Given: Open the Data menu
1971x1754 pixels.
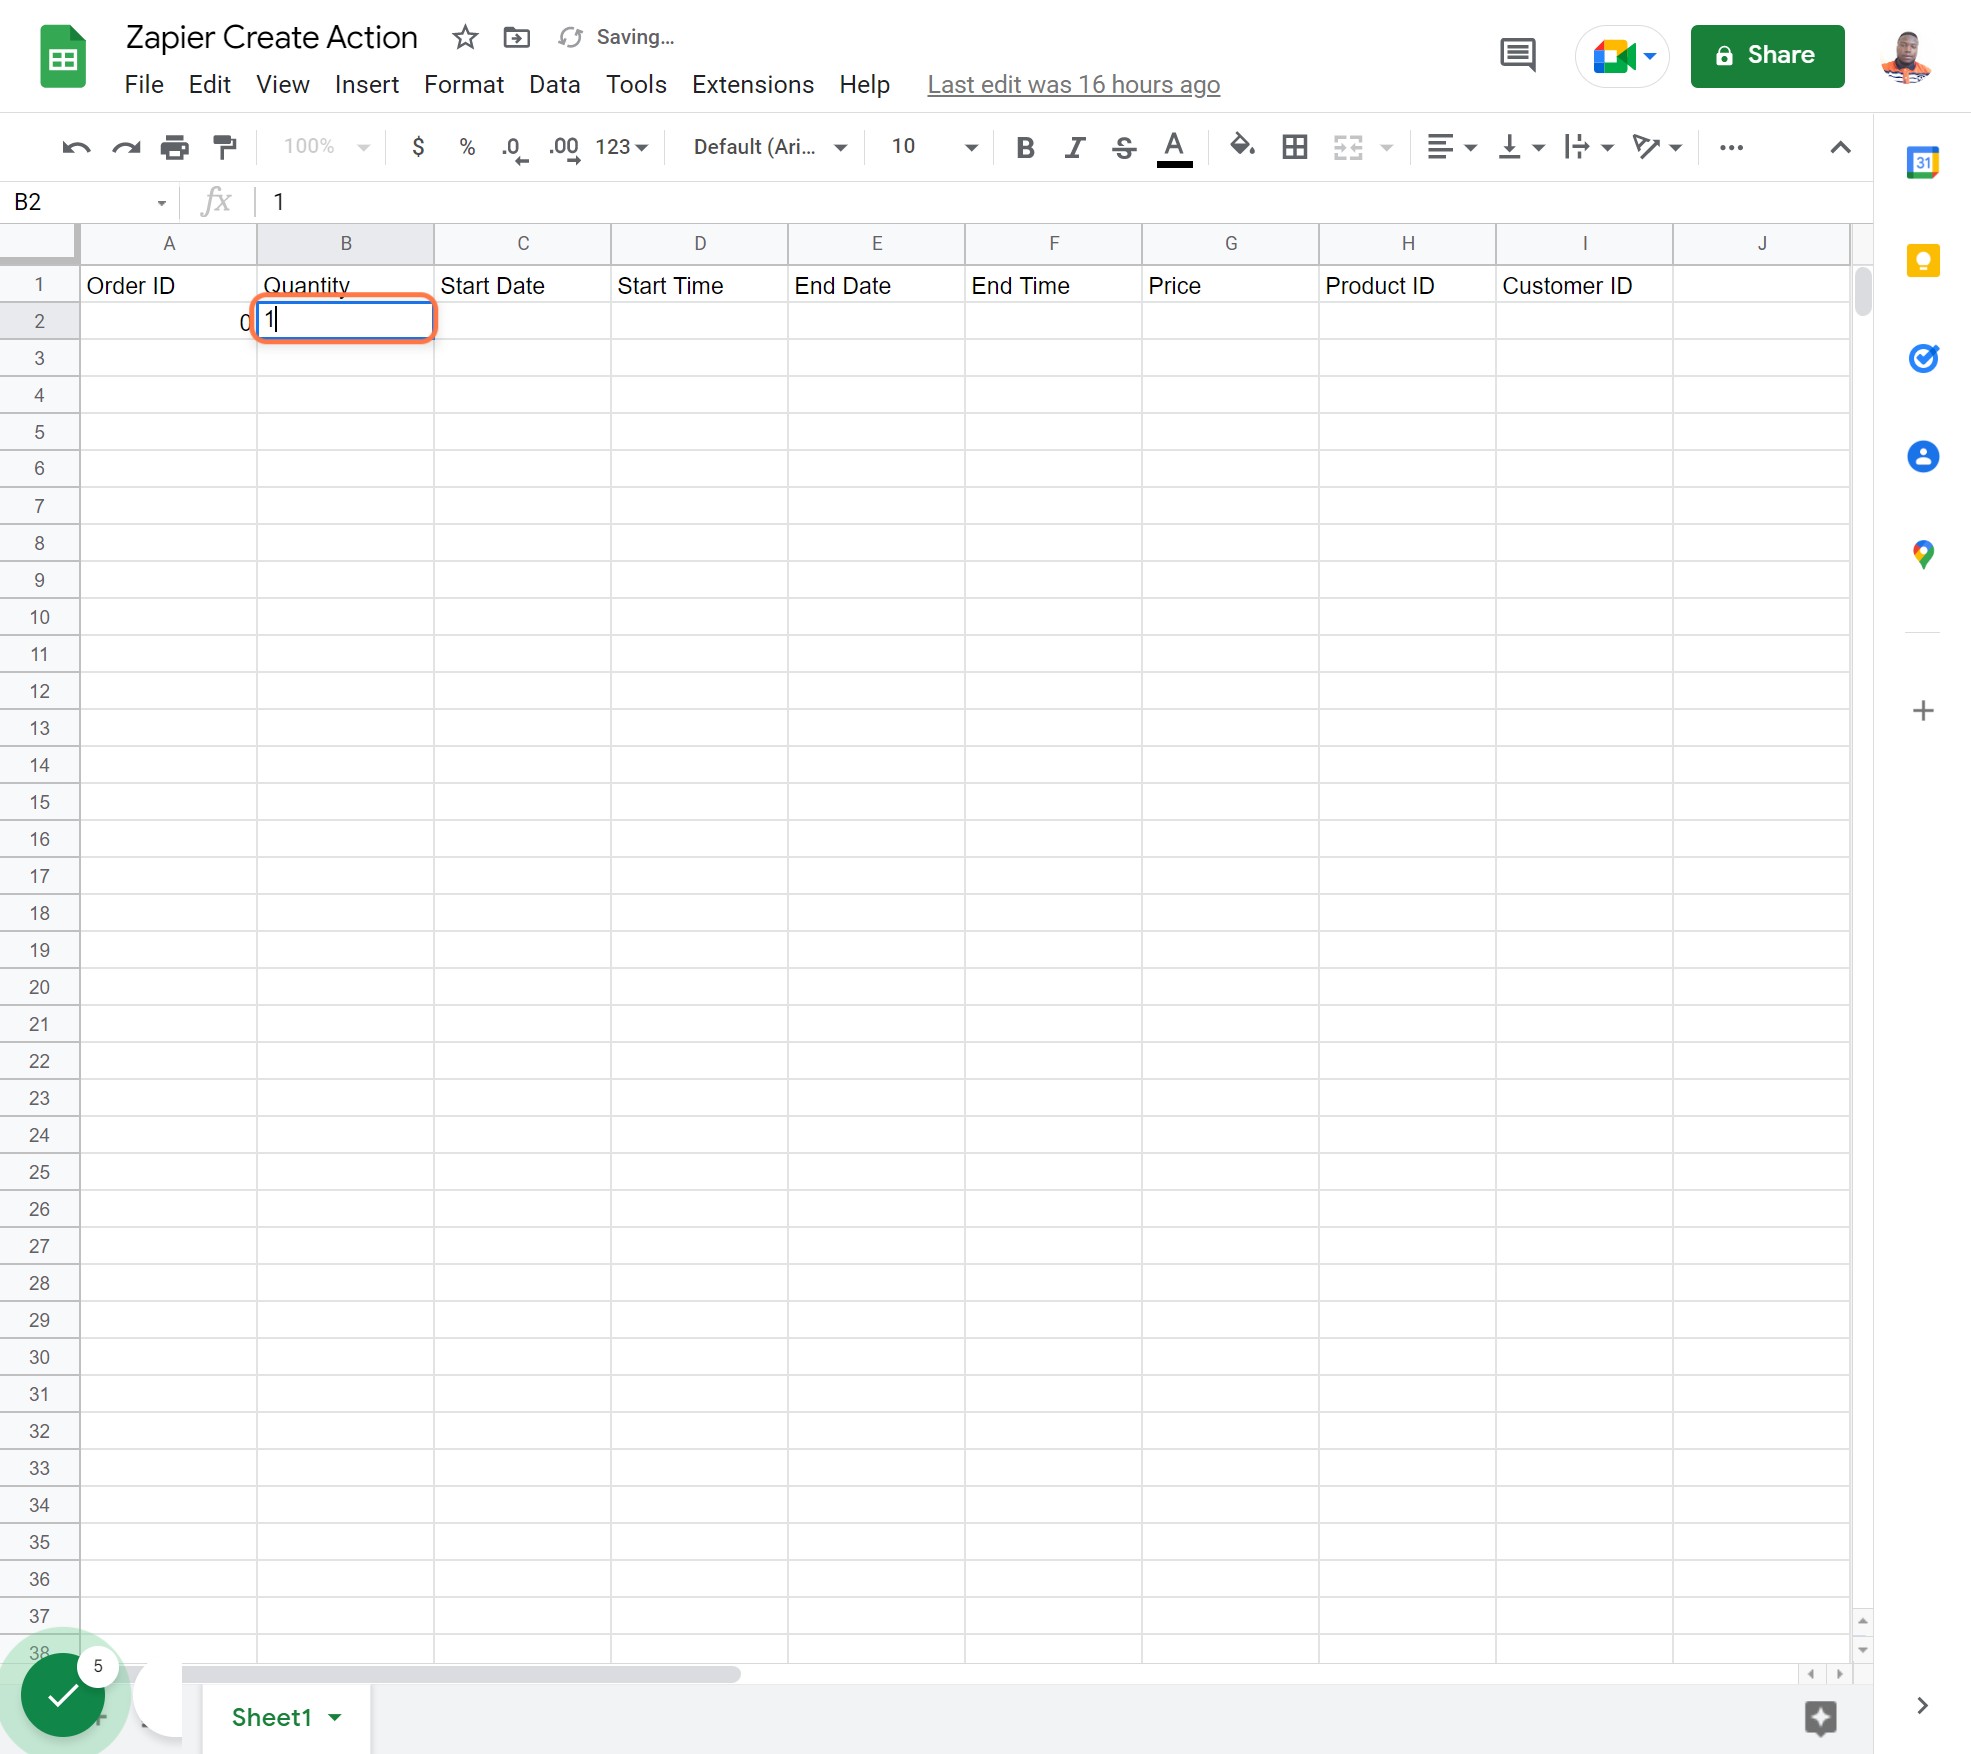Looking at the screenshot, I should click(554, 85).
